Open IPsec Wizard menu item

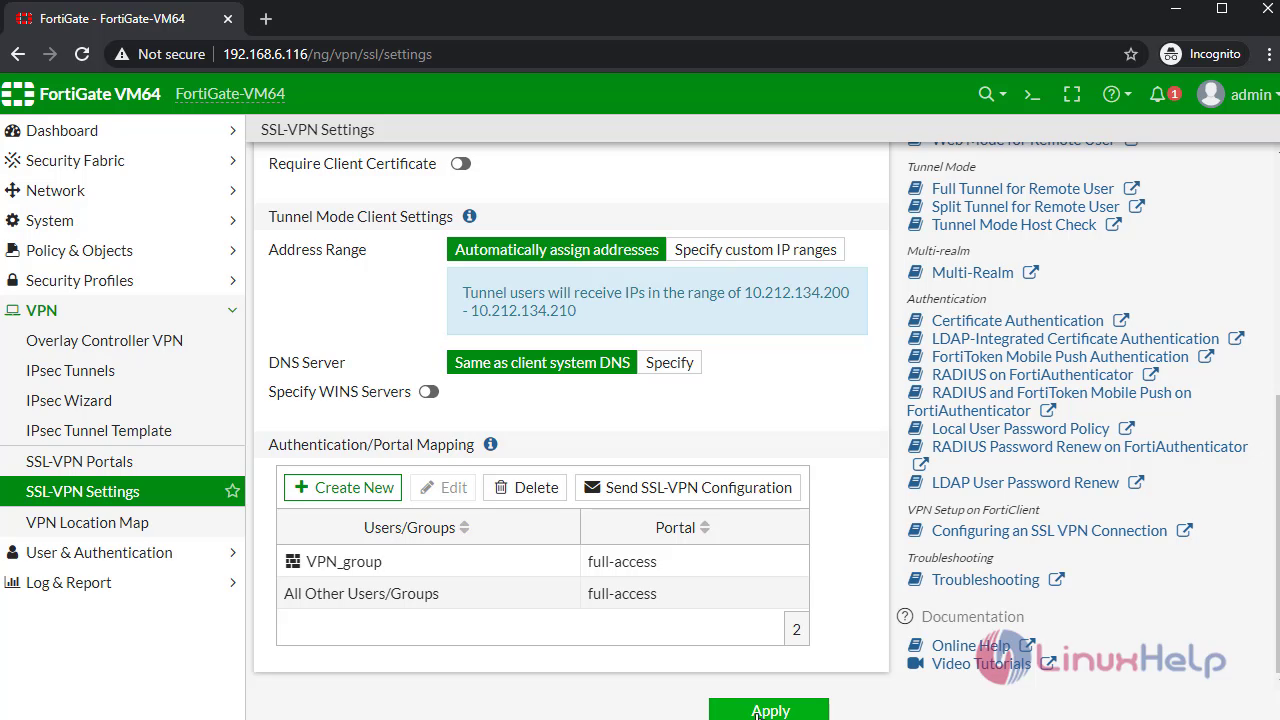(x=69, y=400)
